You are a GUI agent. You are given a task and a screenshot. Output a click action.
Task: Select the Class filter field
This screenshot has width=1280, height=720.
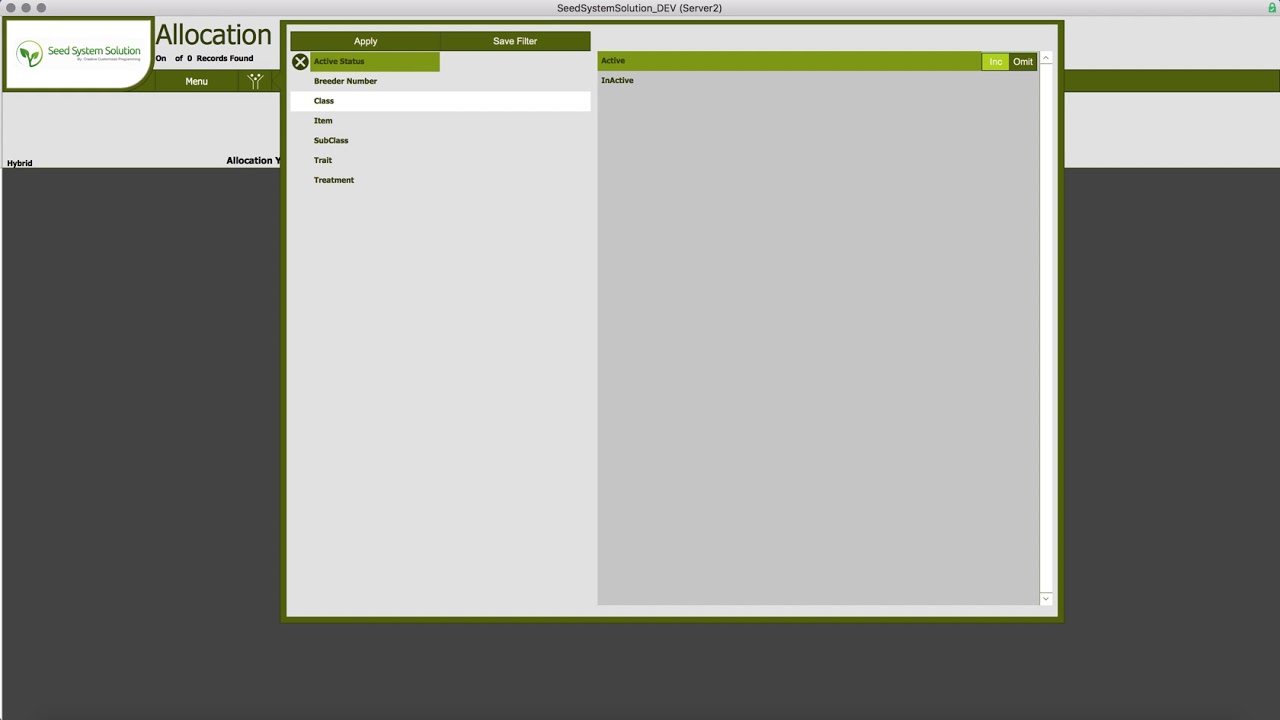pos(440,101)
